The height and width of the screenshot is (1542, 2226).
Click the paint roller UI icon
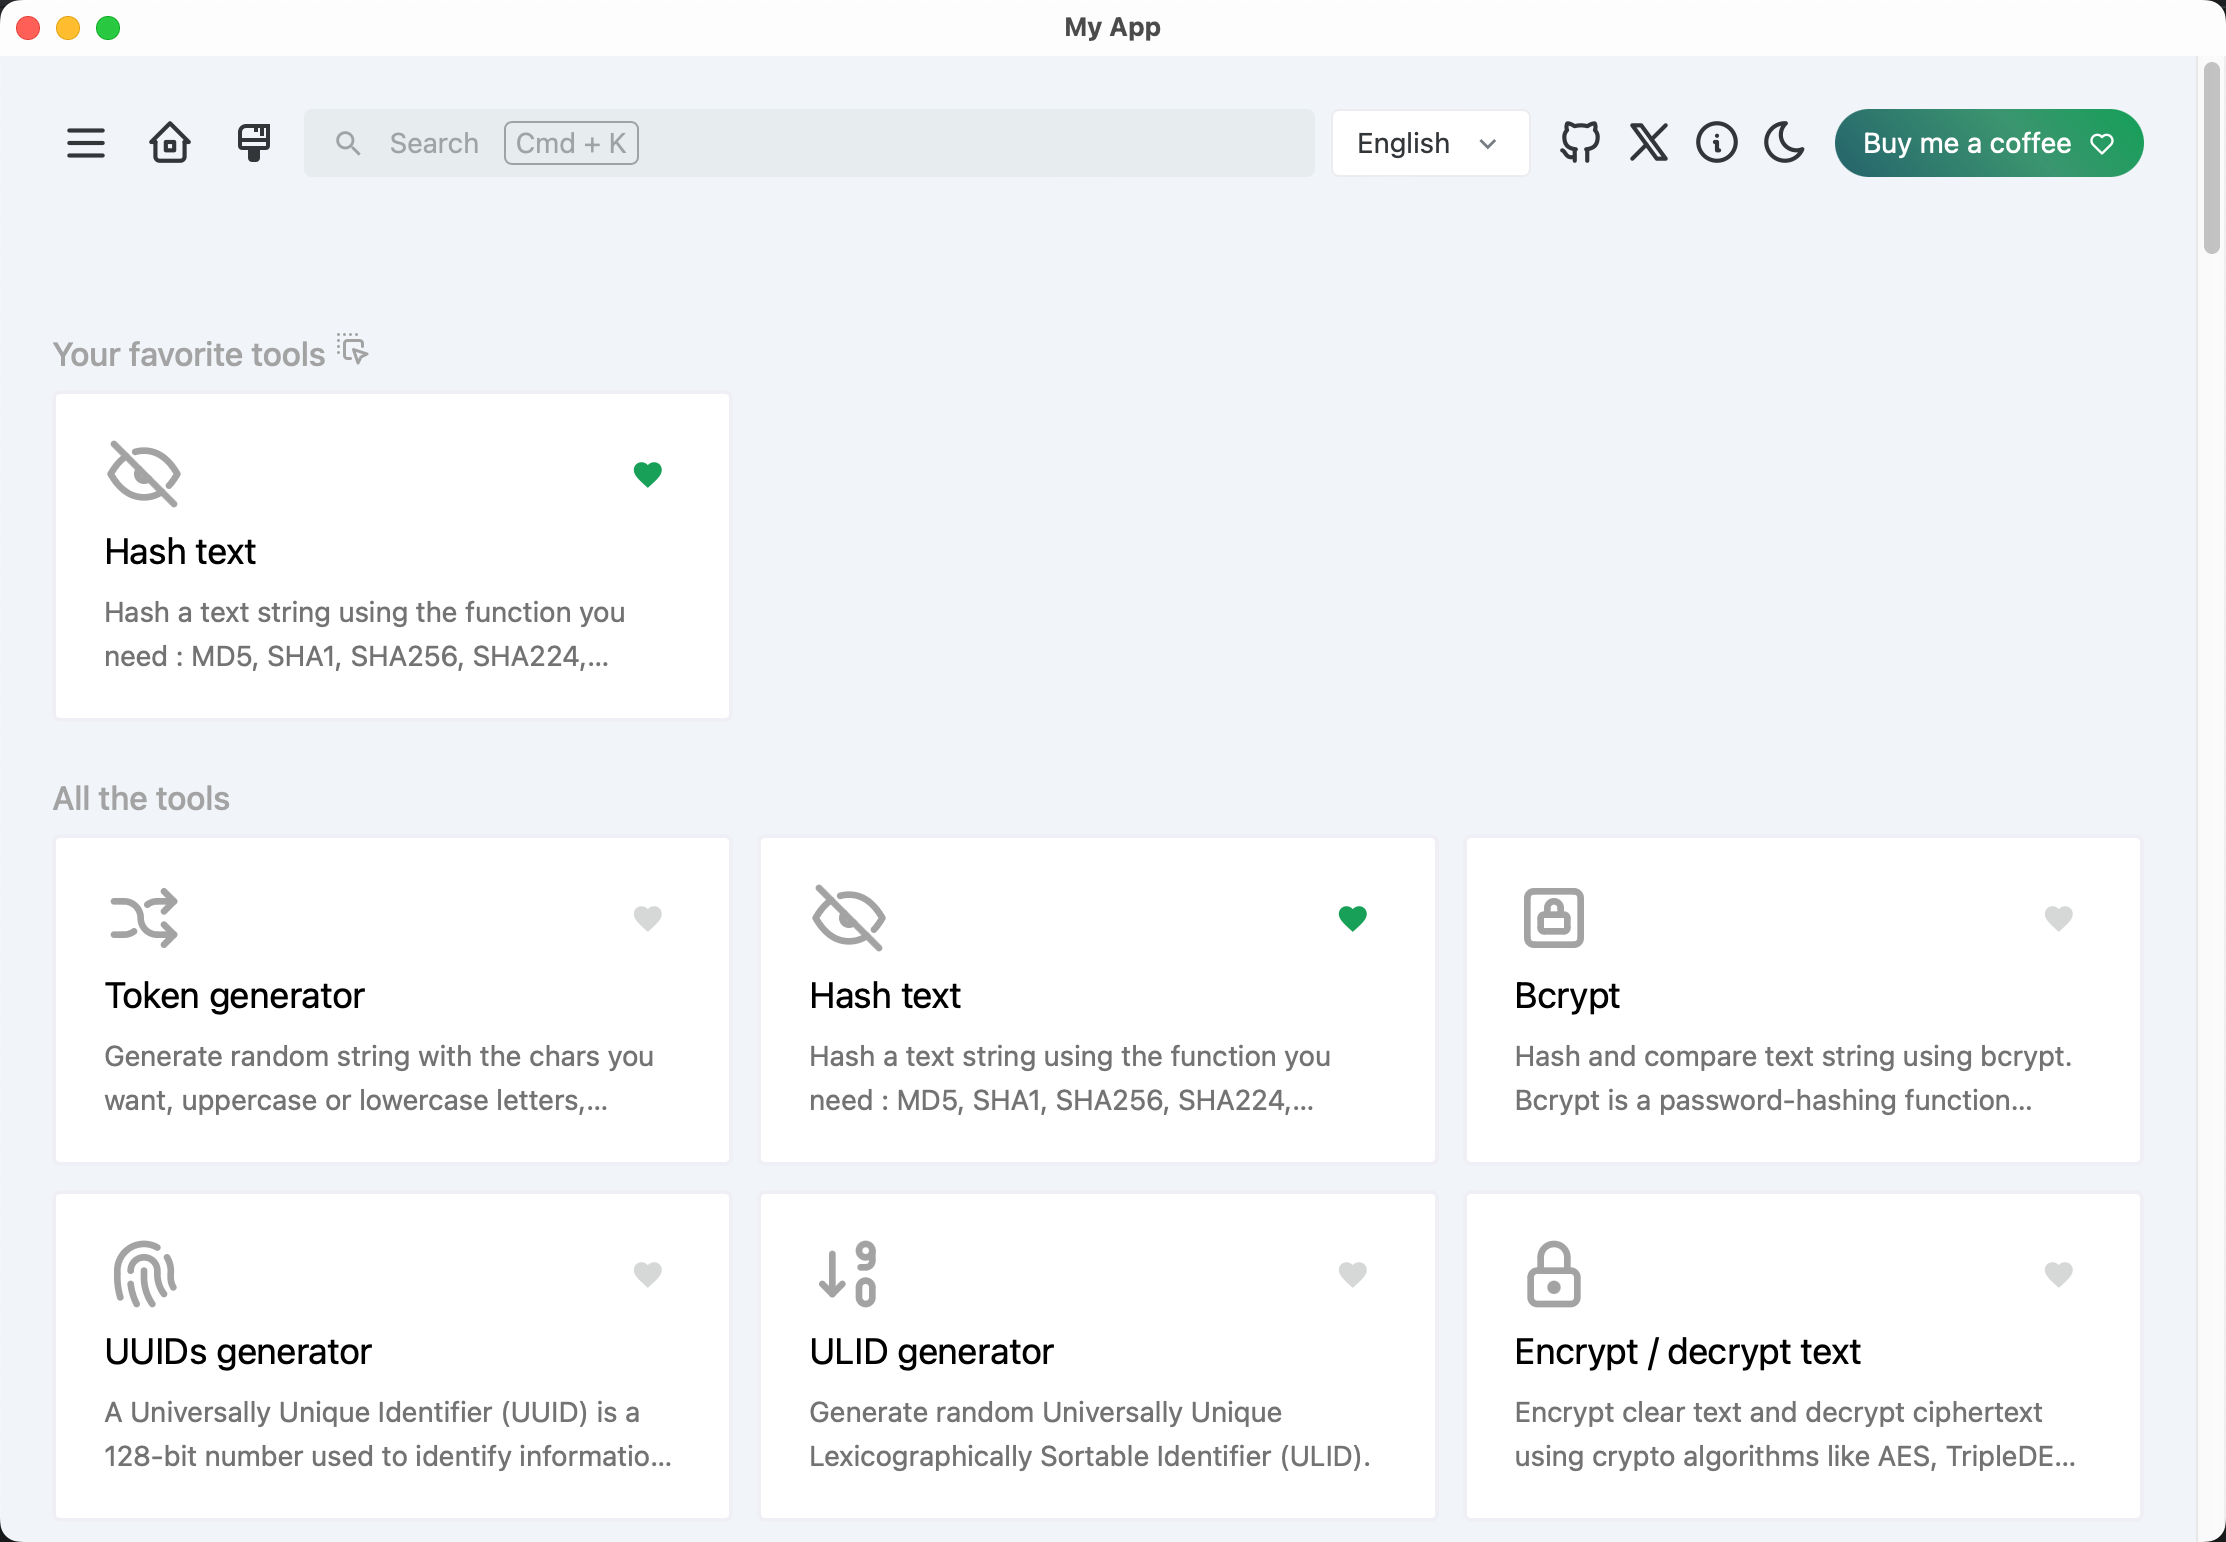tap(254, 143)
